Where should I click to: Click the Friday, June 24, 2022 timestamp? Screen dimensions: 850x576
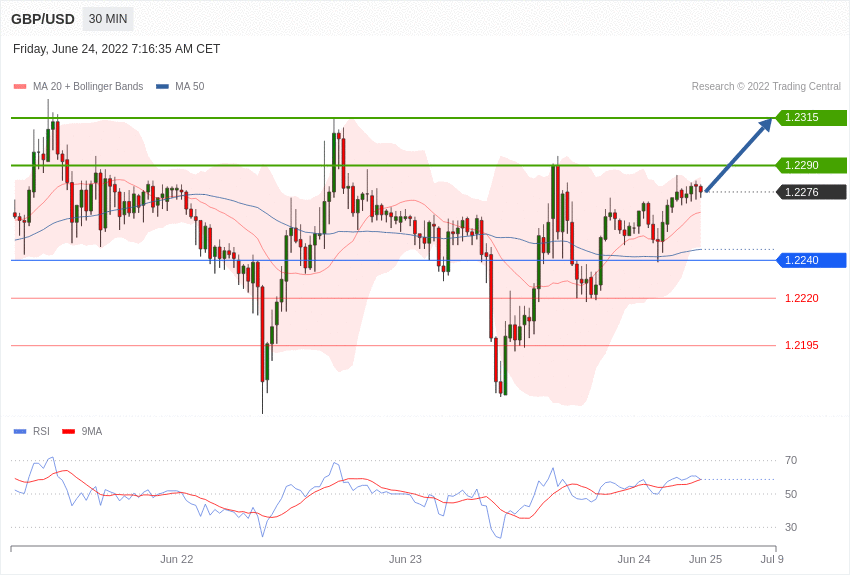pos(117,49)
